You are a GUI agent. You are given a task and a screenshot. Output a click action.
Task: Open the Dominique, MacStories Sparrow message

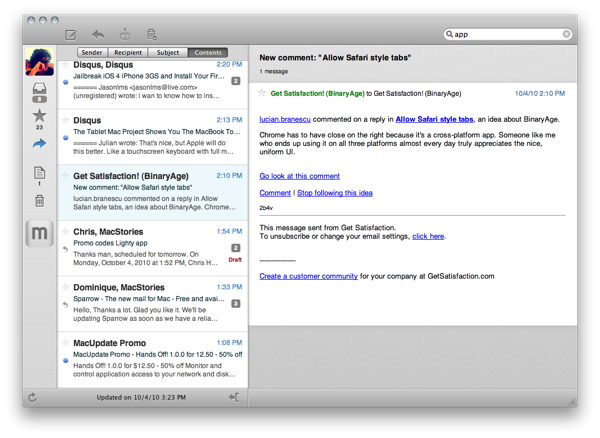point(153,304)
